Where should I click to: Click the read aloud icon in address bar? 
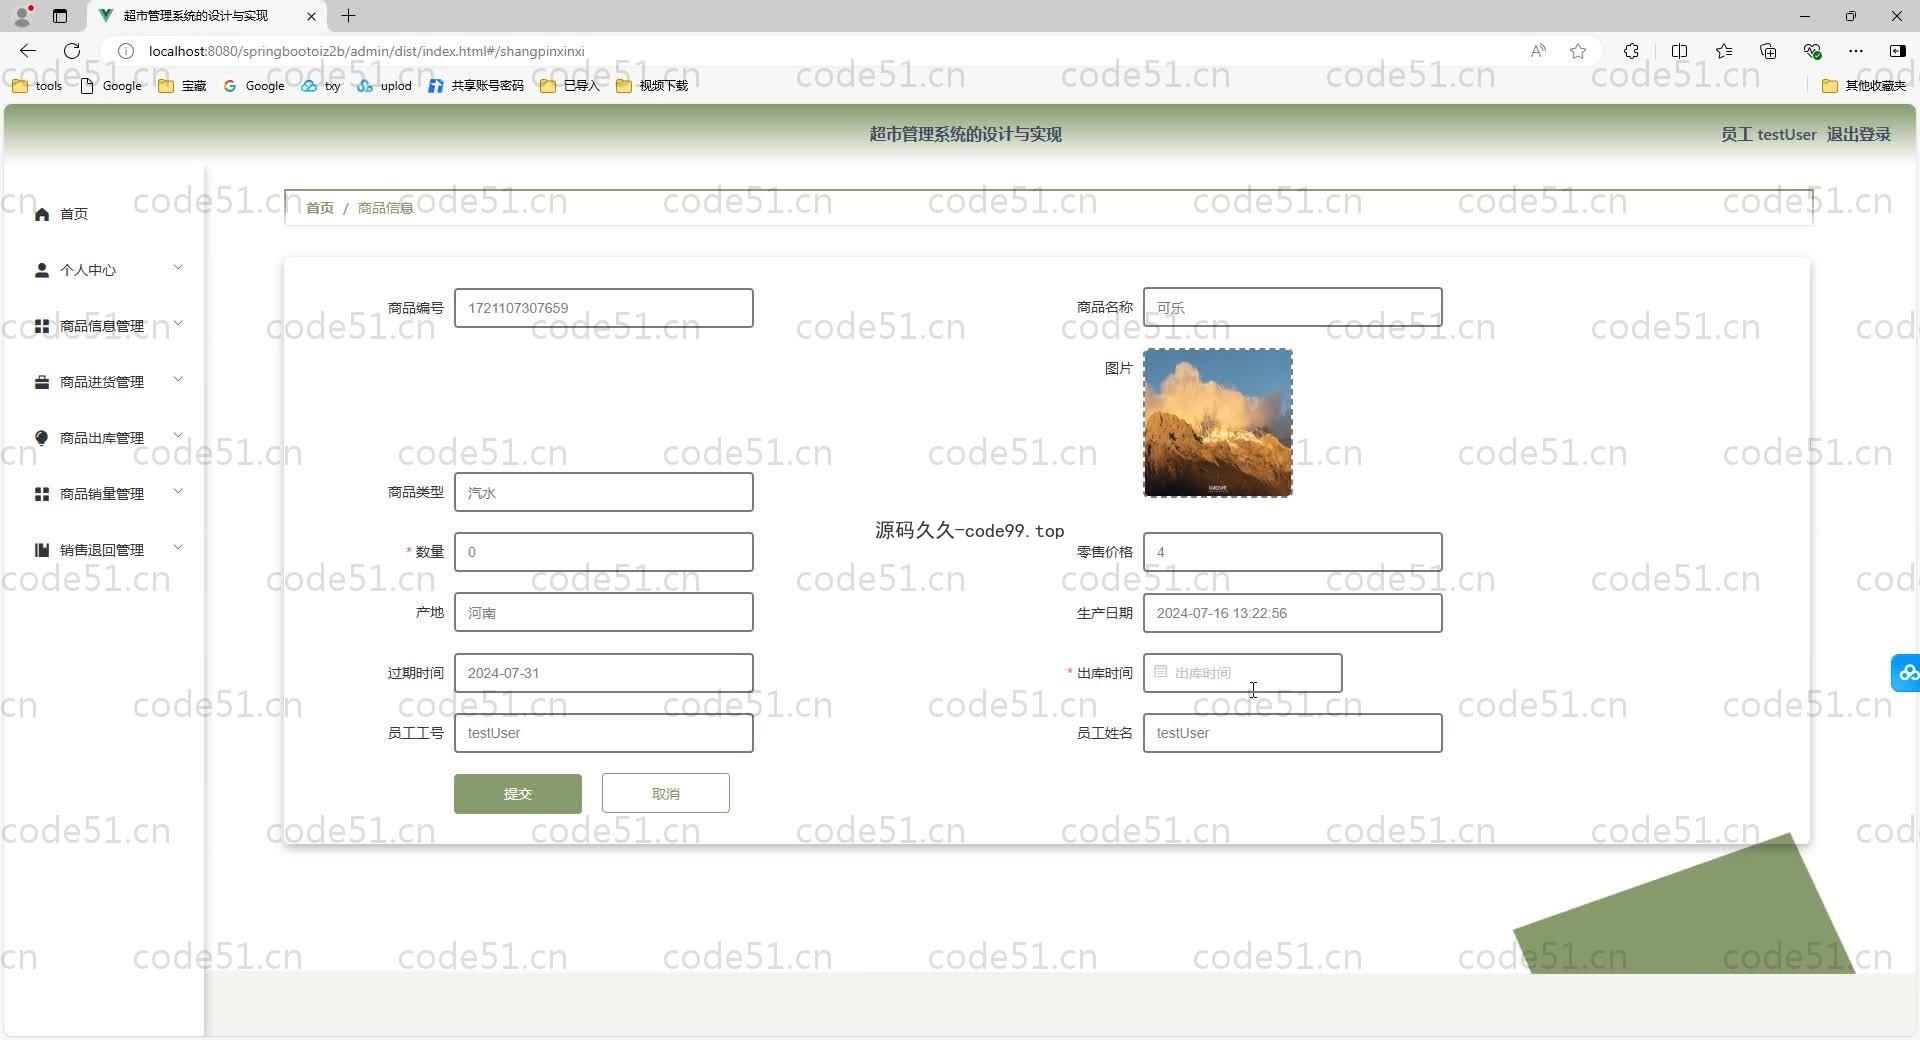click(x=1538, y=51)
